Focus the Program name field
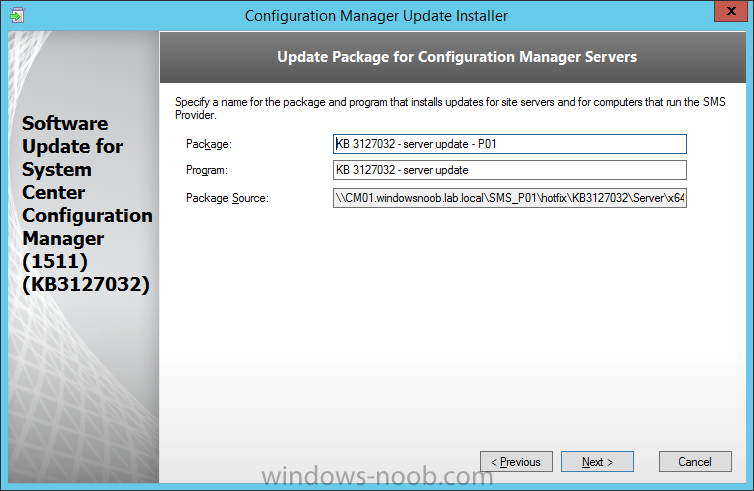Viewport: 754px width, 491px height. coord(510,170)
